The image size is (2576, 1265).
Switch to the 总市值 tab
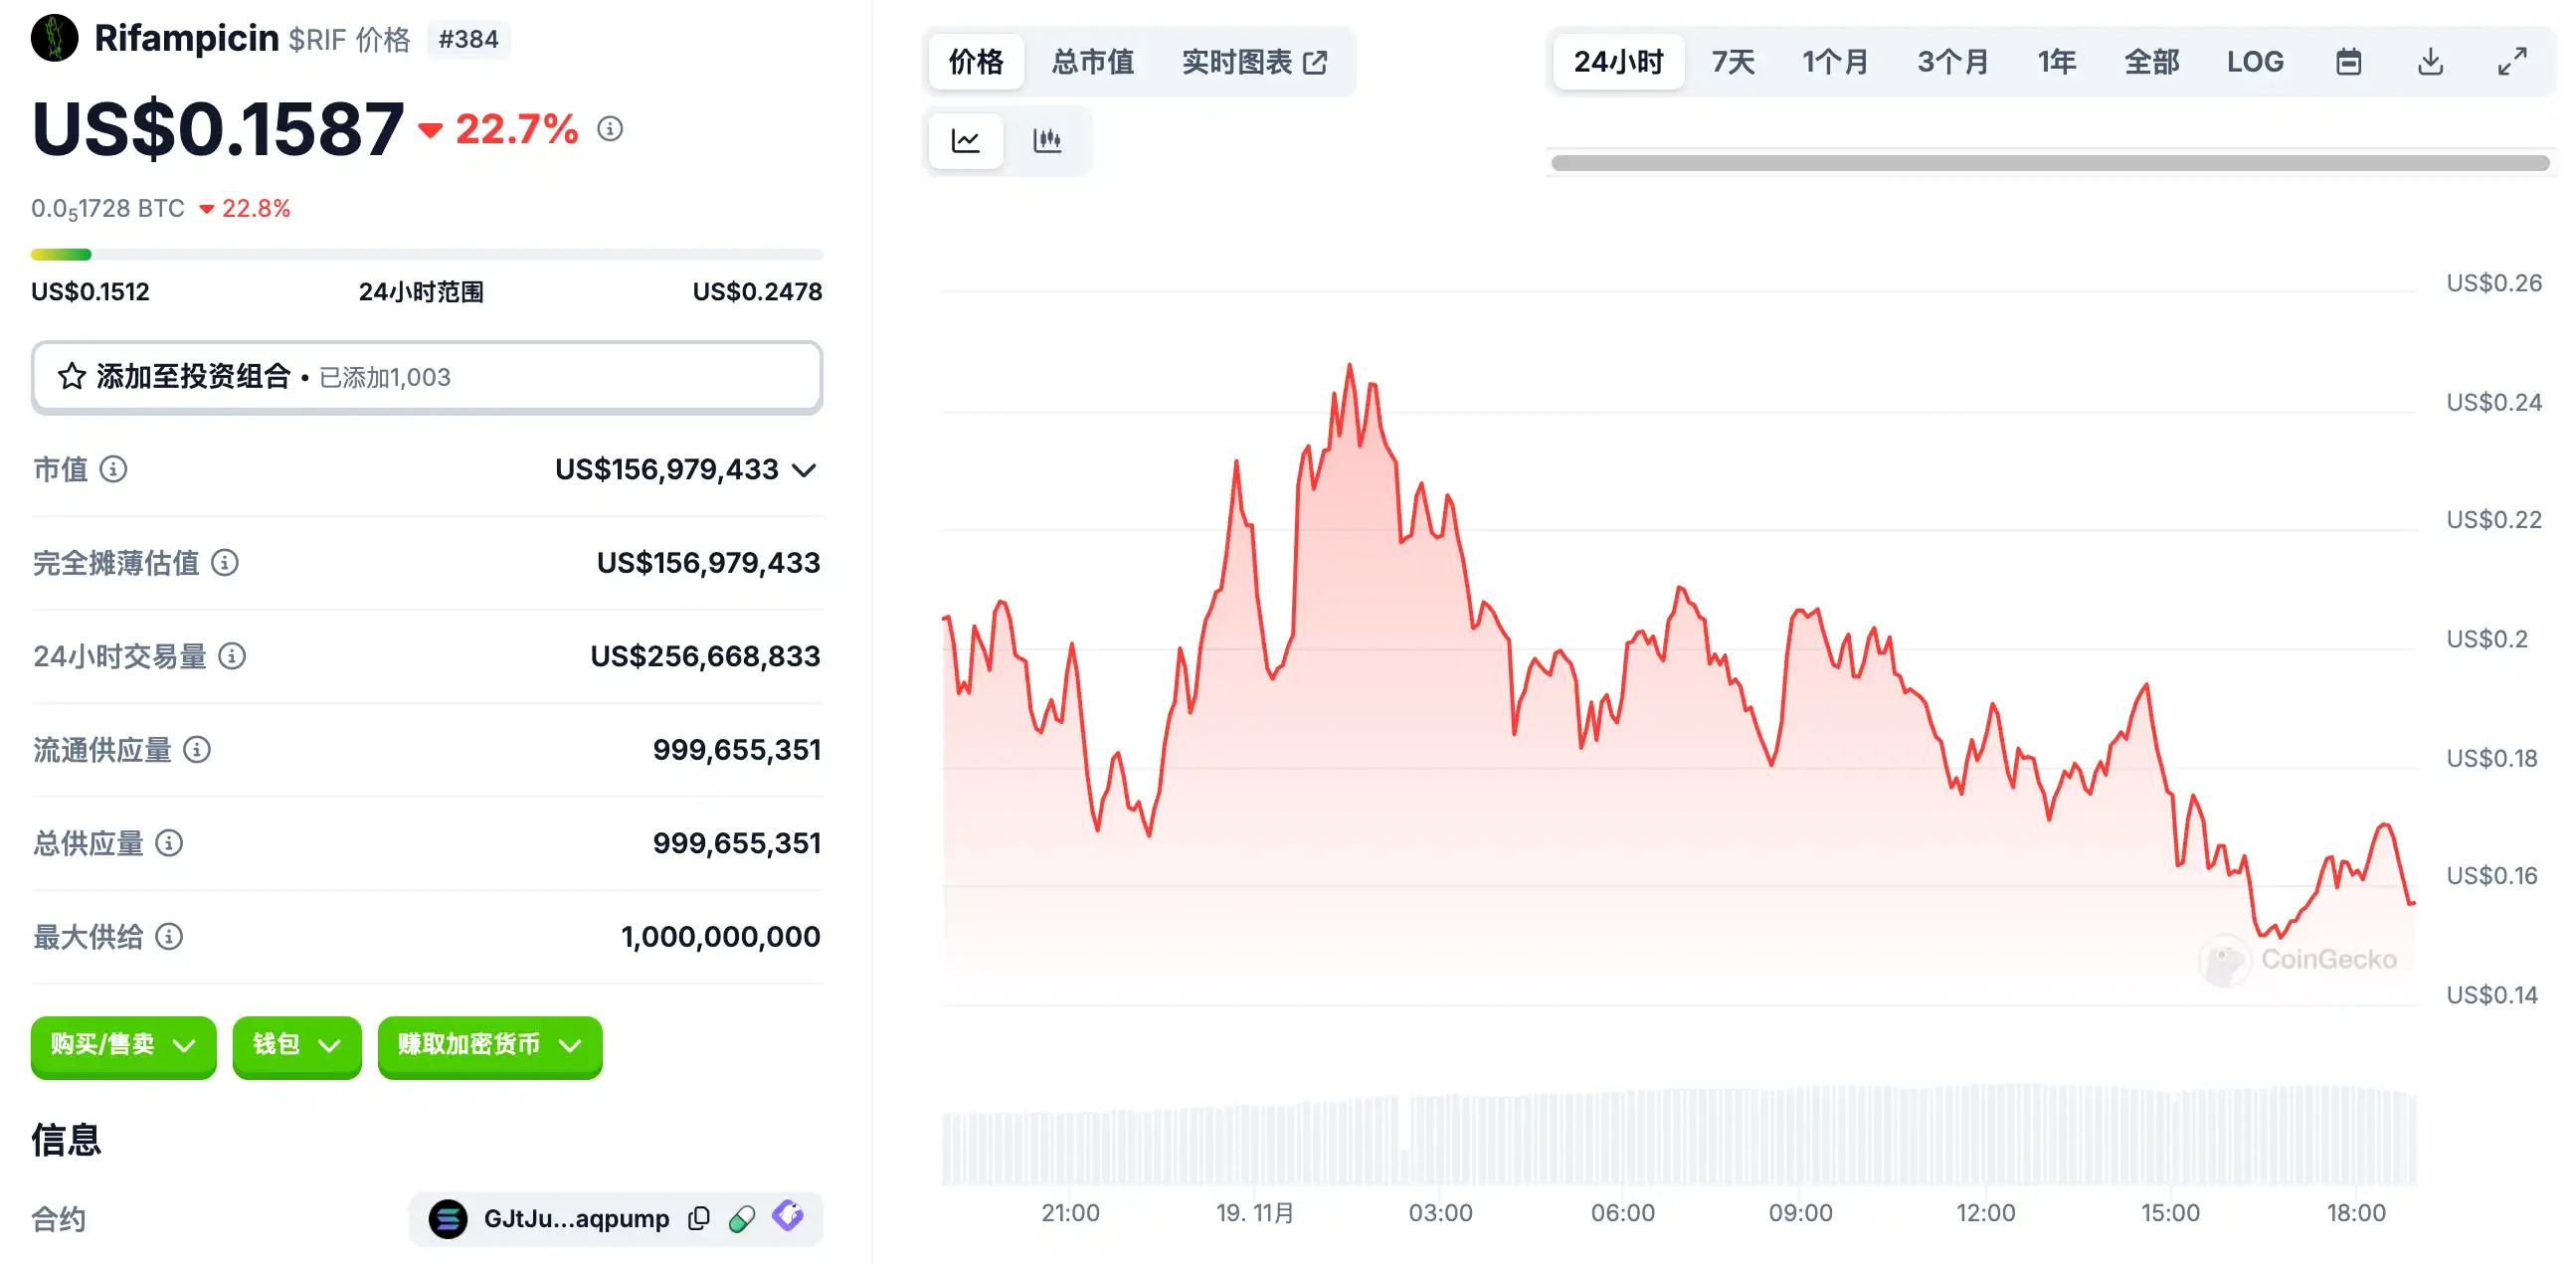[x=1092, y=62]
